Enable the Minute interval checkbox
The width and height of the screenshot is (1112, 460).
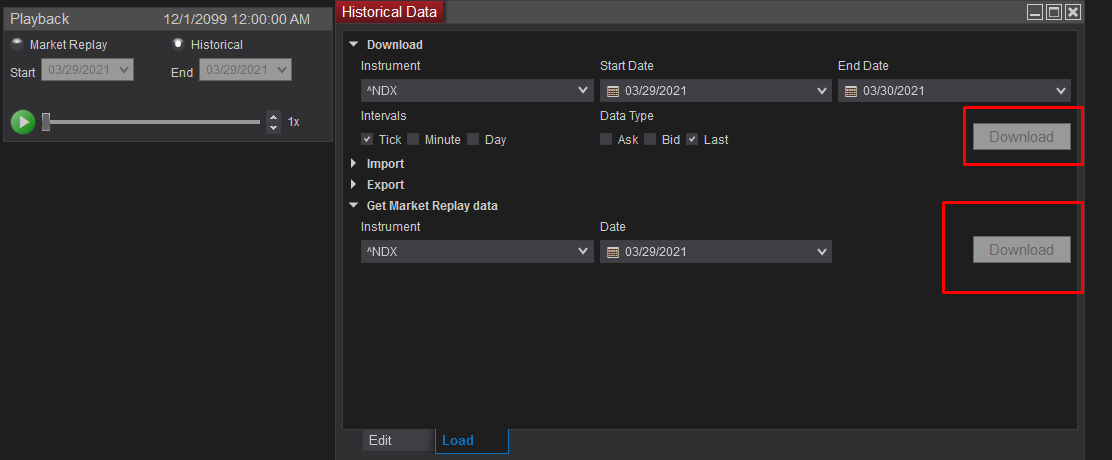point(413,140)
